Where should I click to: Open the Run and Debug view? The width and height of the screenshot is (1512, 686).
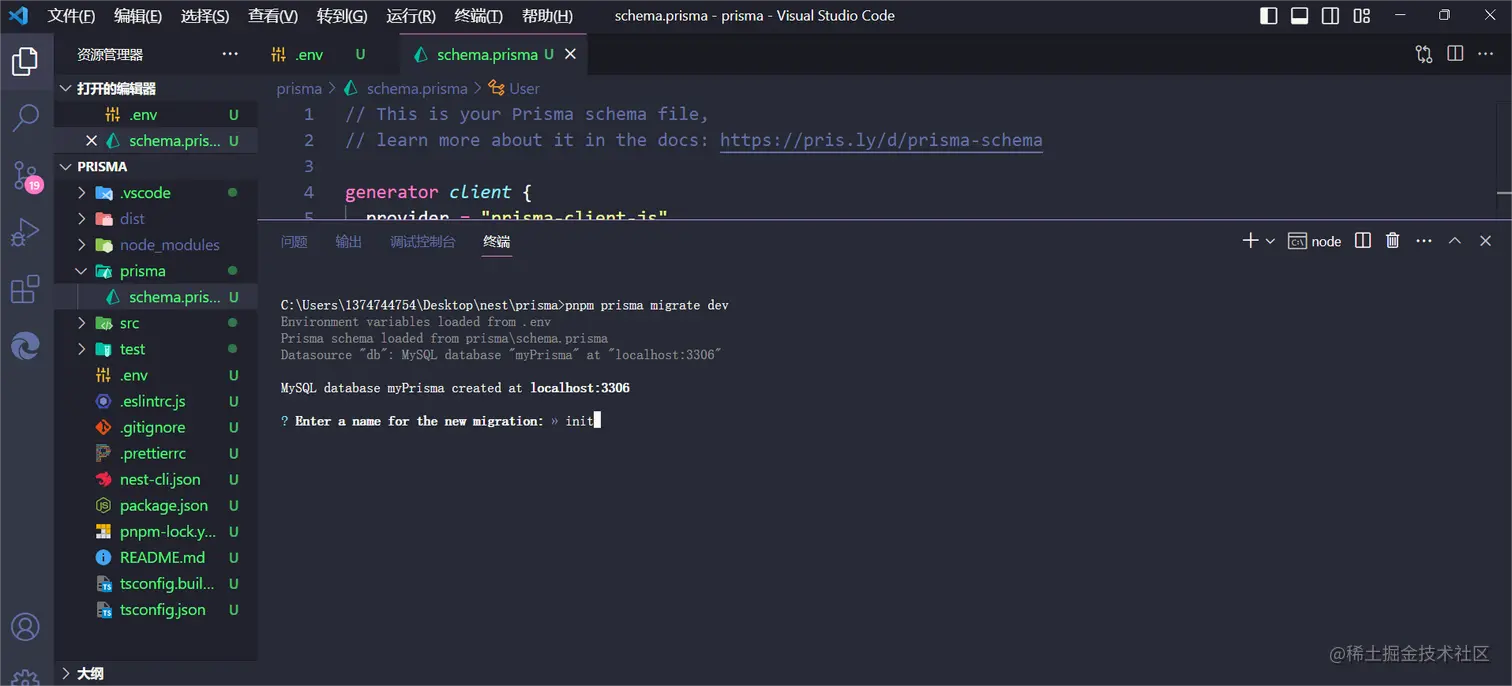click(x=25, y=233)
